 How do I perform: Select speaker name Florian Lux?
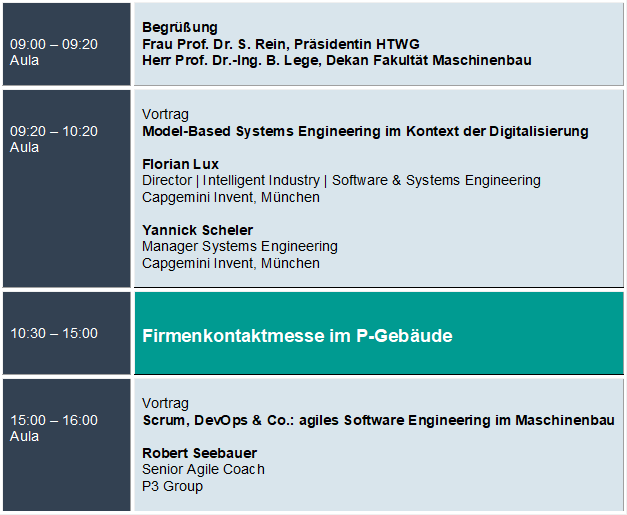[180, 164]
